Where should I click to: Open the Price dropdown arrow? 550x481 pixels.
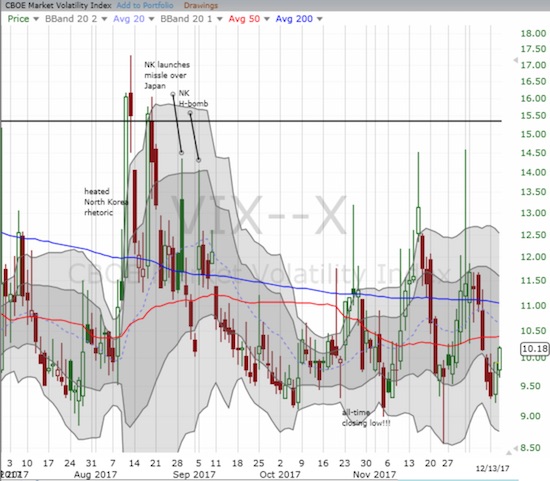click(36, 19)
